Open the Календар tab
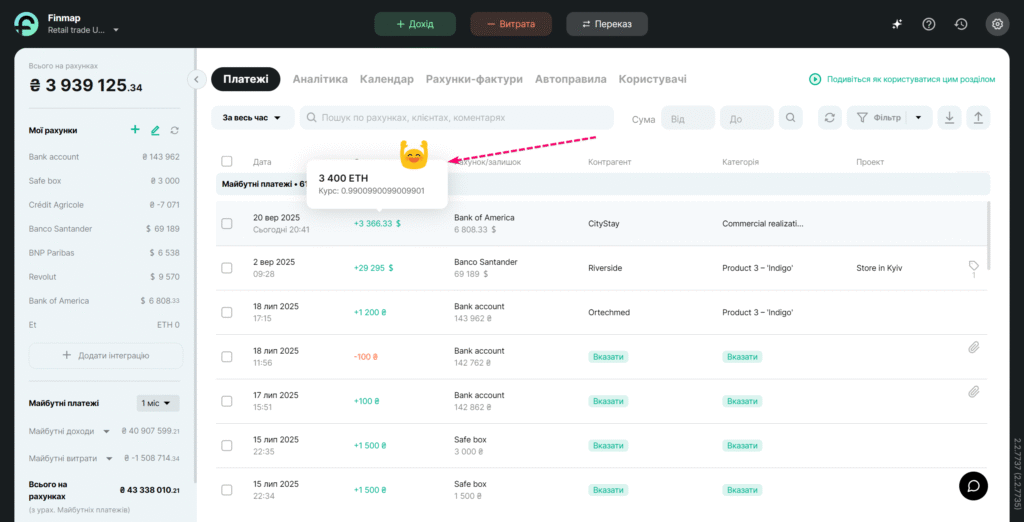This screenshot has height=522, width=1024. click(386, 79)
